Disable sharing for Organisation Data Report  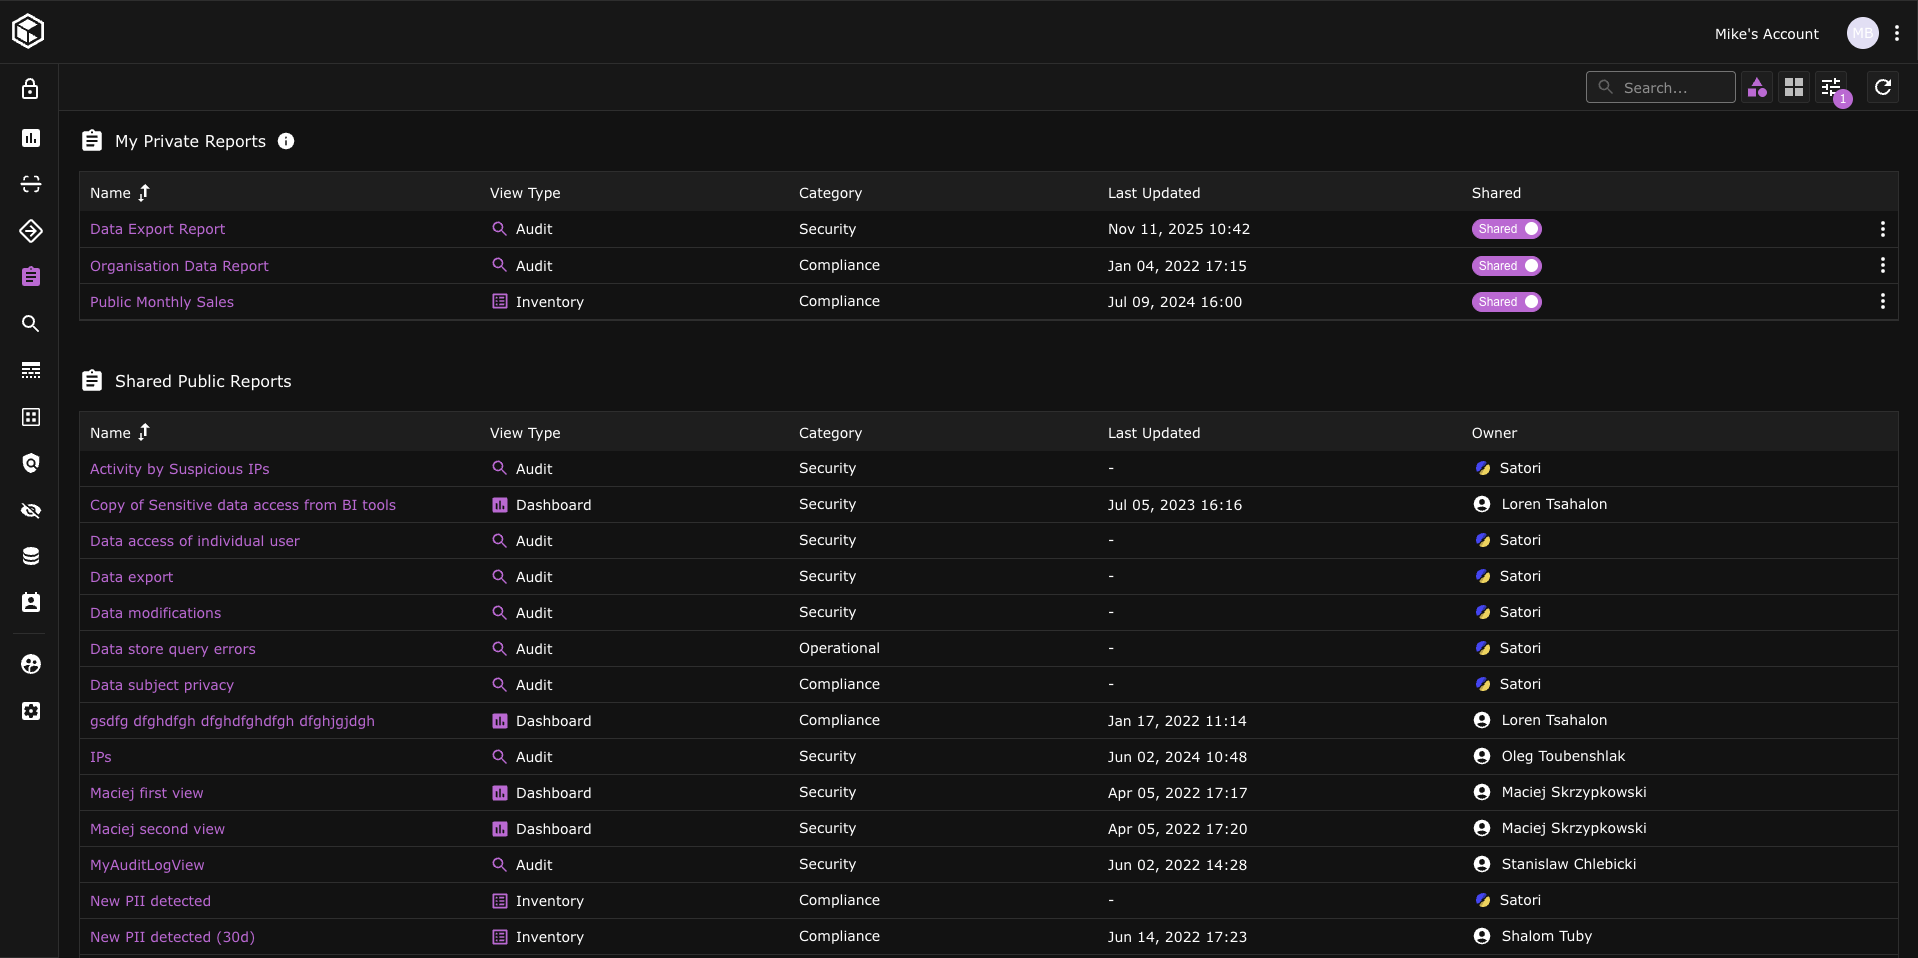click(1506, 266)
